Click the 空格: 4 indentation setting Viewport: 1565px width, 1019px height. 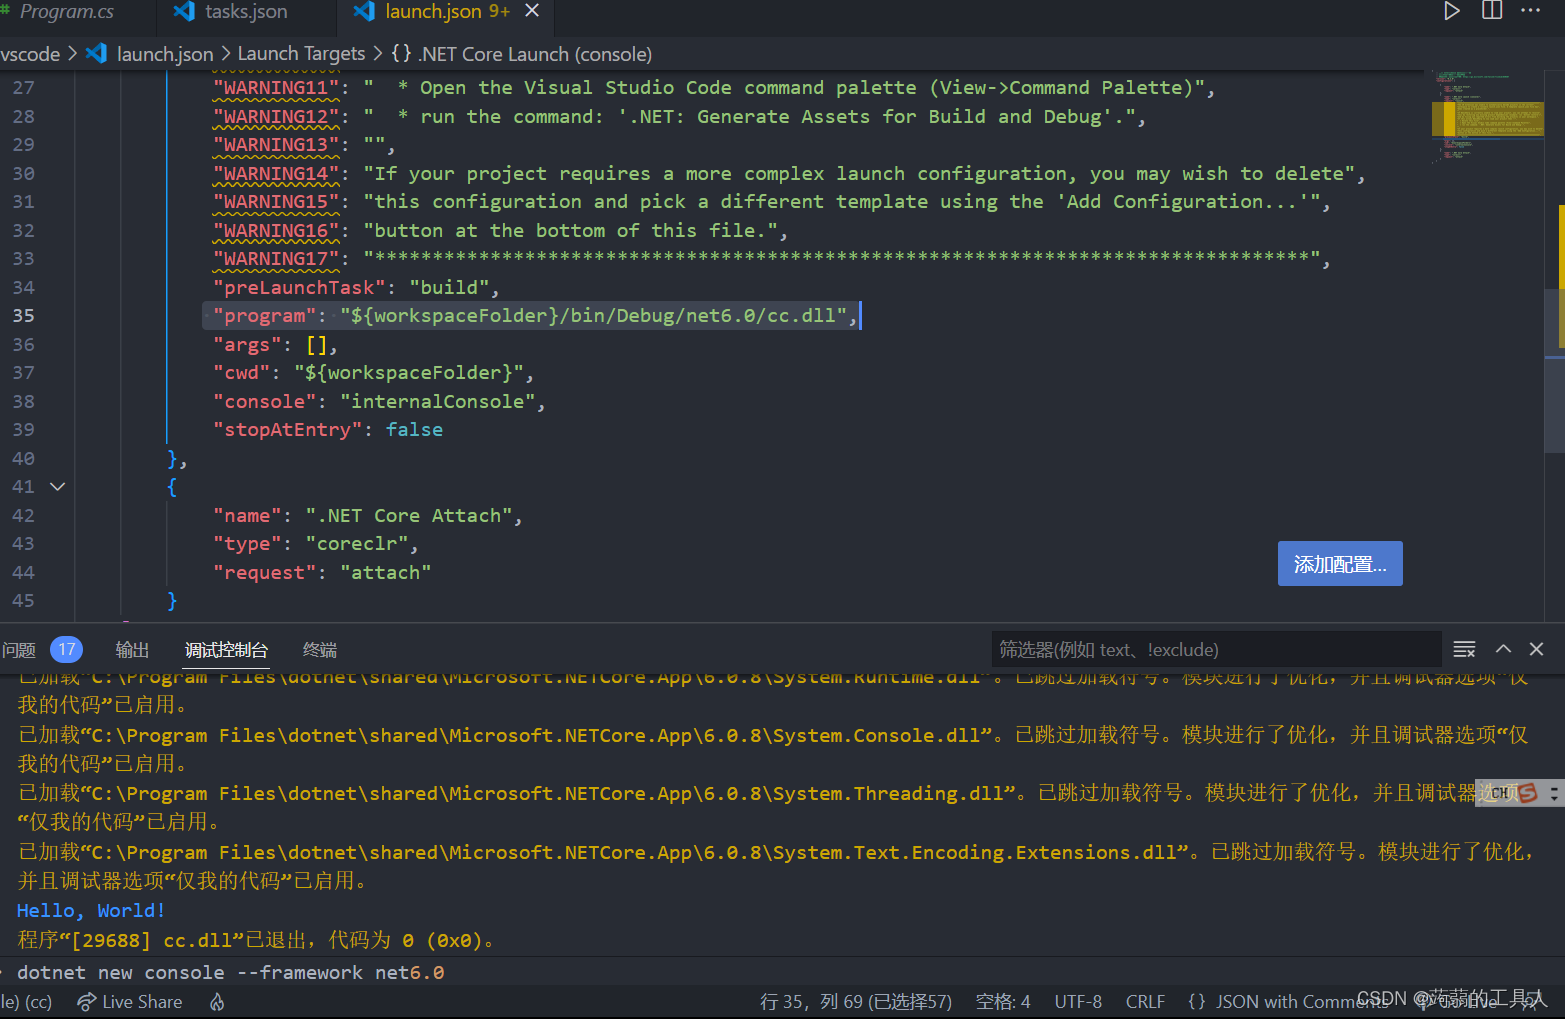click(x=1003, y=1002)
